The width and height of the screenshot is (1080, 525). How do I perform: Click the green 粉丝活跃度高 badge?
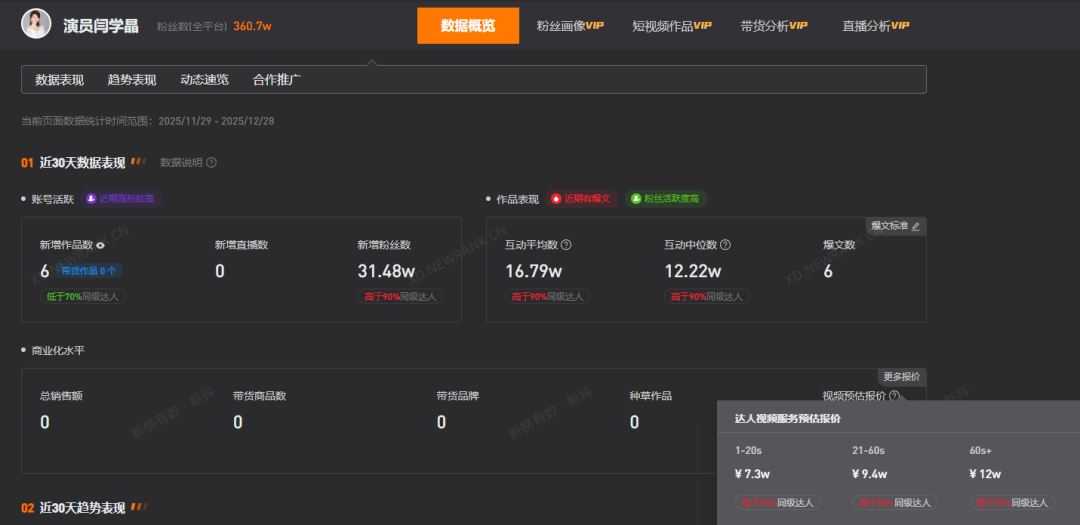pos(666,199)
